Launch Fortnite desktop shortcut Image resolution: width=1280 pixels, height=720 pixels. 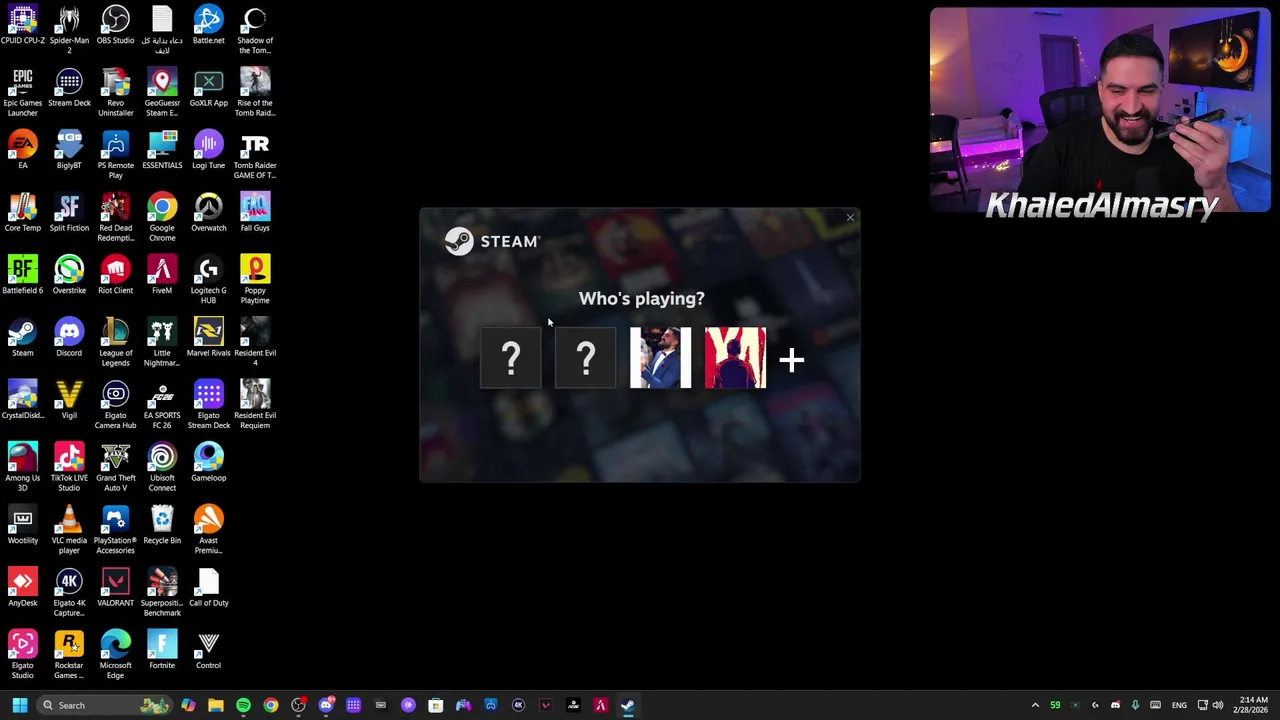[162, 650]
